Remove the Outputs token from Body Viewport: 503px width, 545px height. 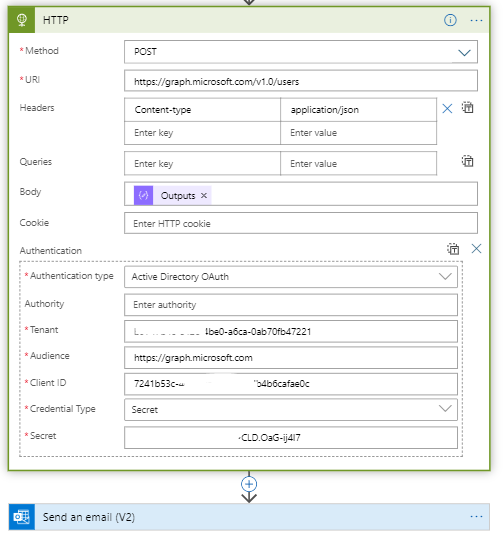204,196
